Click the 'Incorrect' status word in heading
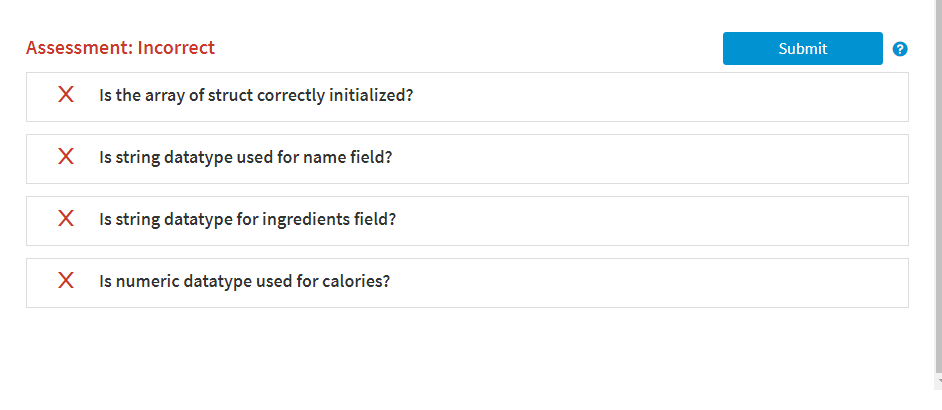Image resolution: width=942 pixels, height=410 pixels. [176, 47]
